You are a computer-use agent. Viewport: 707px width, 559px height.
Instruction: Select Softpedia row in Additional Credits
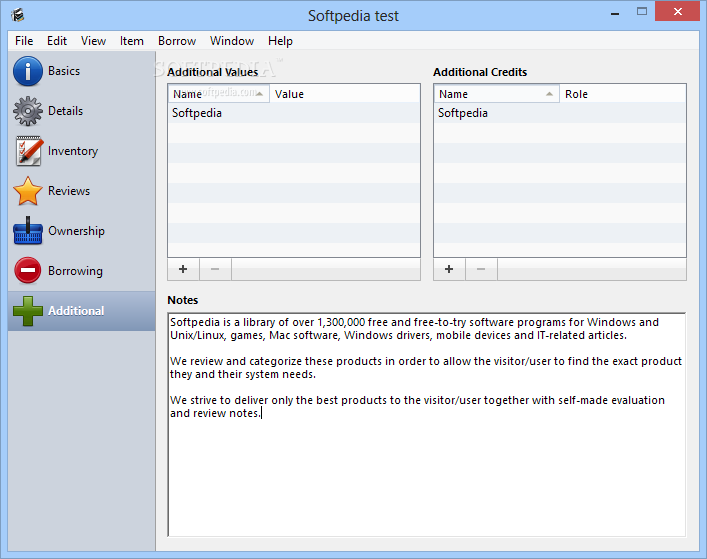[560, 113]
